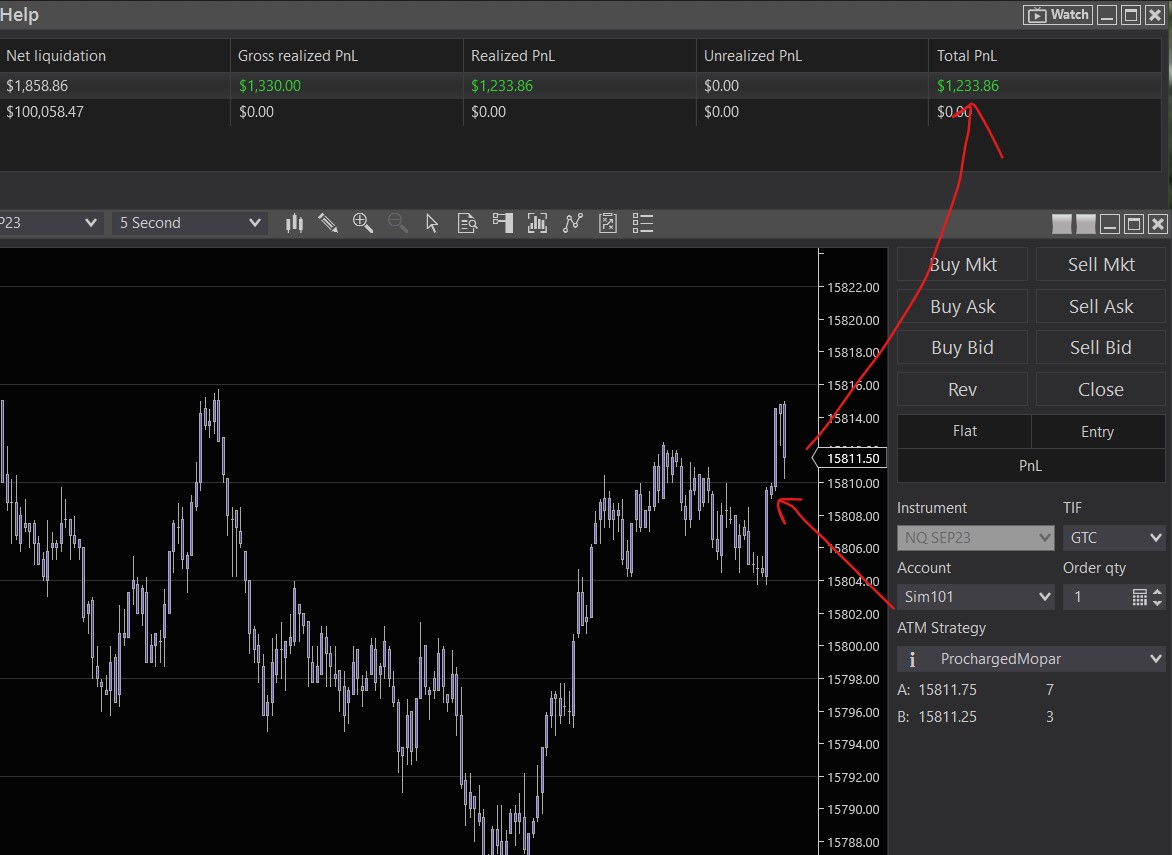Viewport: 1172px width, 855px height.
Task: Open the Sim101 account dropdown
Action: pyautogui.click(x=975, y=597)
